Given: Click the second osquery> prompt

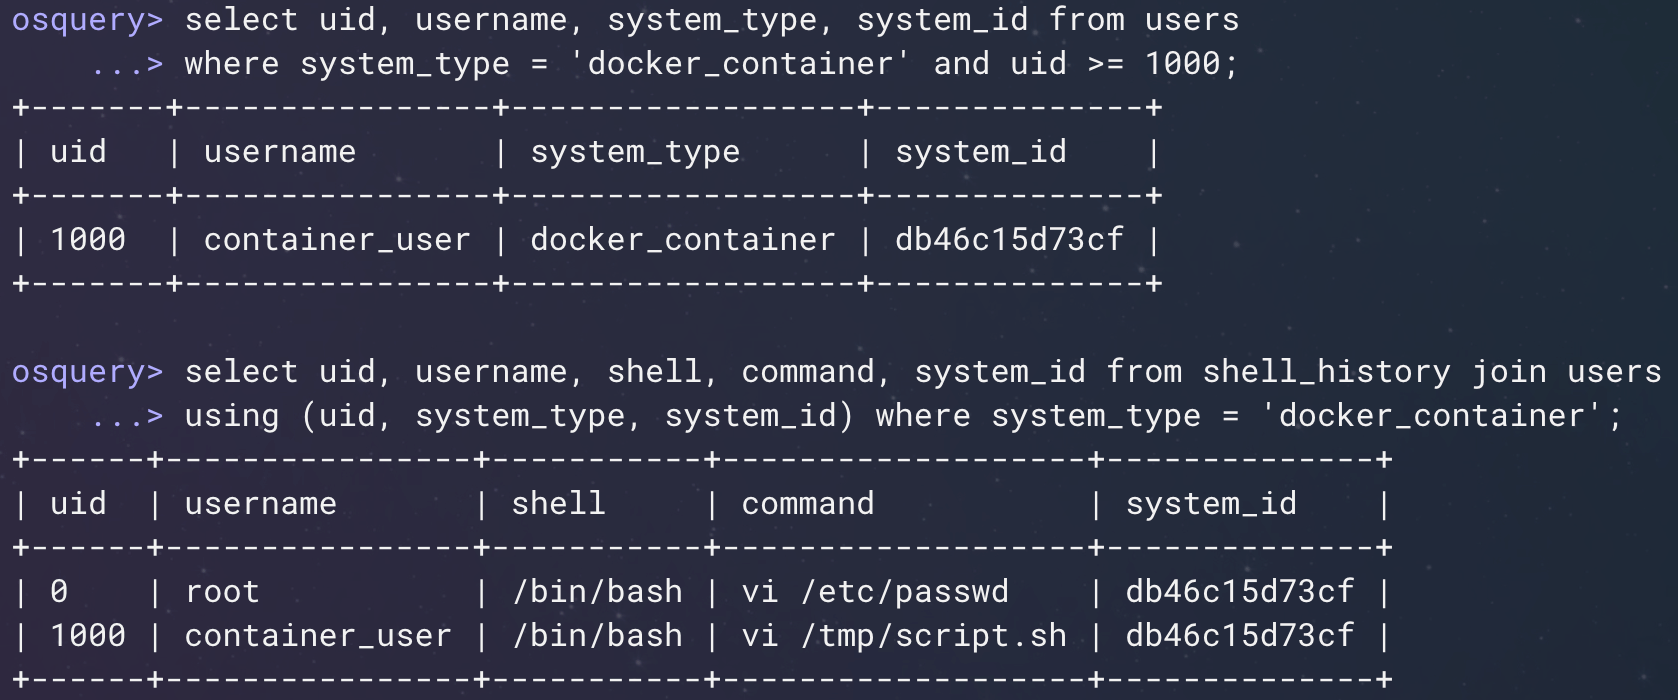Looking at the screenshot, I should tap(87, 373).
